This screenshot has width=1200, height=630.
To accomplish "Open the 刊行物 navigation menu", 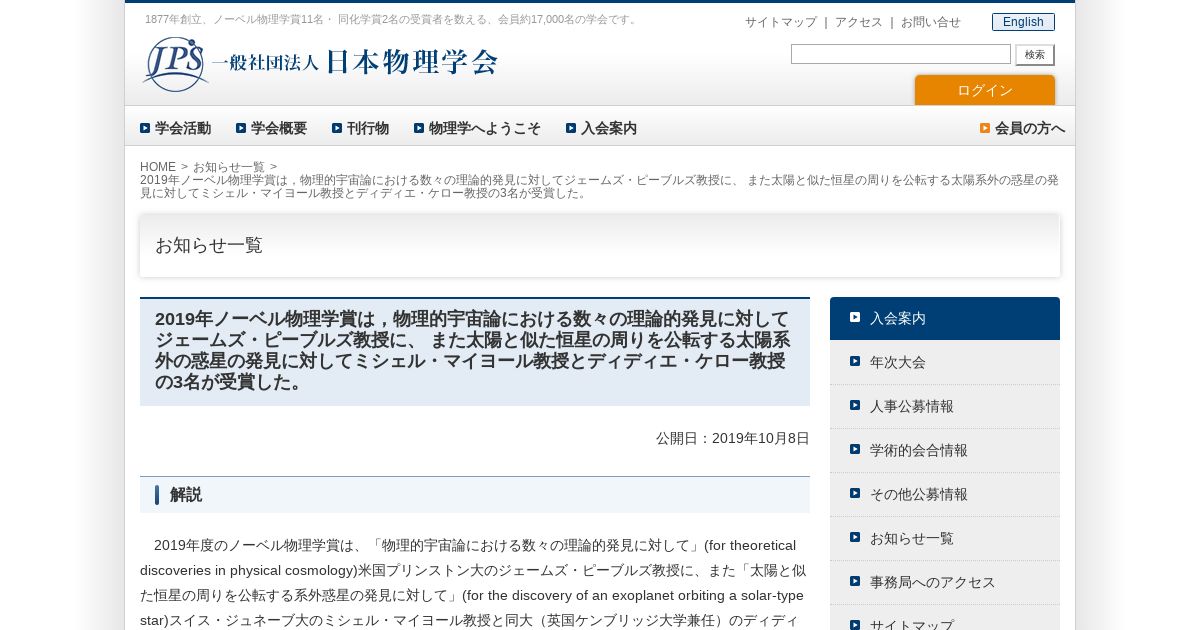I will [x=361, y=128].
